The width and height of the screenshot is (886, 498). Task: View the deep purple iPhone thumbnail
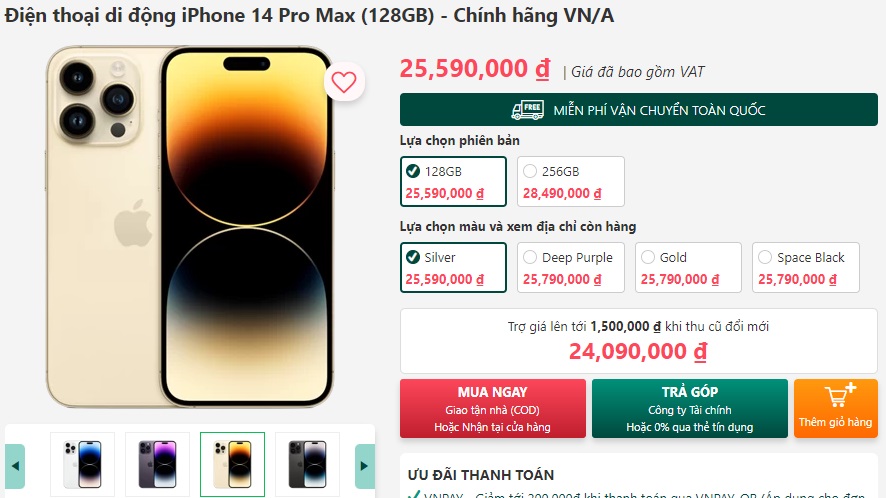pos(158,464)
